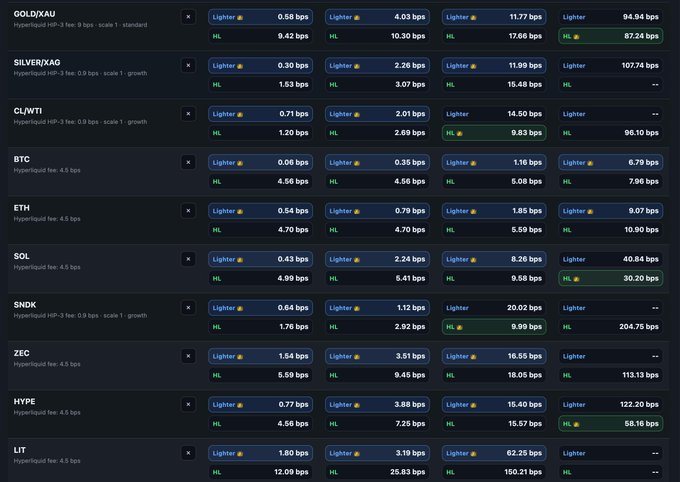Click SNDK Lighter 0.64 bps cell

click(260, 308)
